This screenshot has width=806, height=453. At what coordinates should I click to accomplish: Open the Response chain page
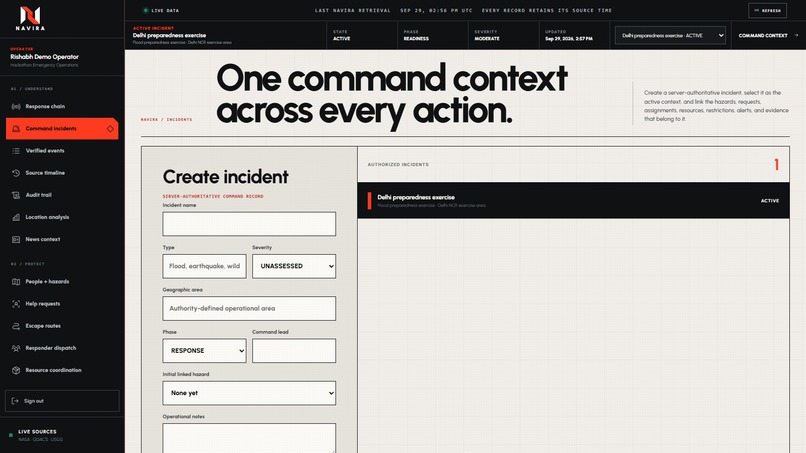tap(62, 106)
